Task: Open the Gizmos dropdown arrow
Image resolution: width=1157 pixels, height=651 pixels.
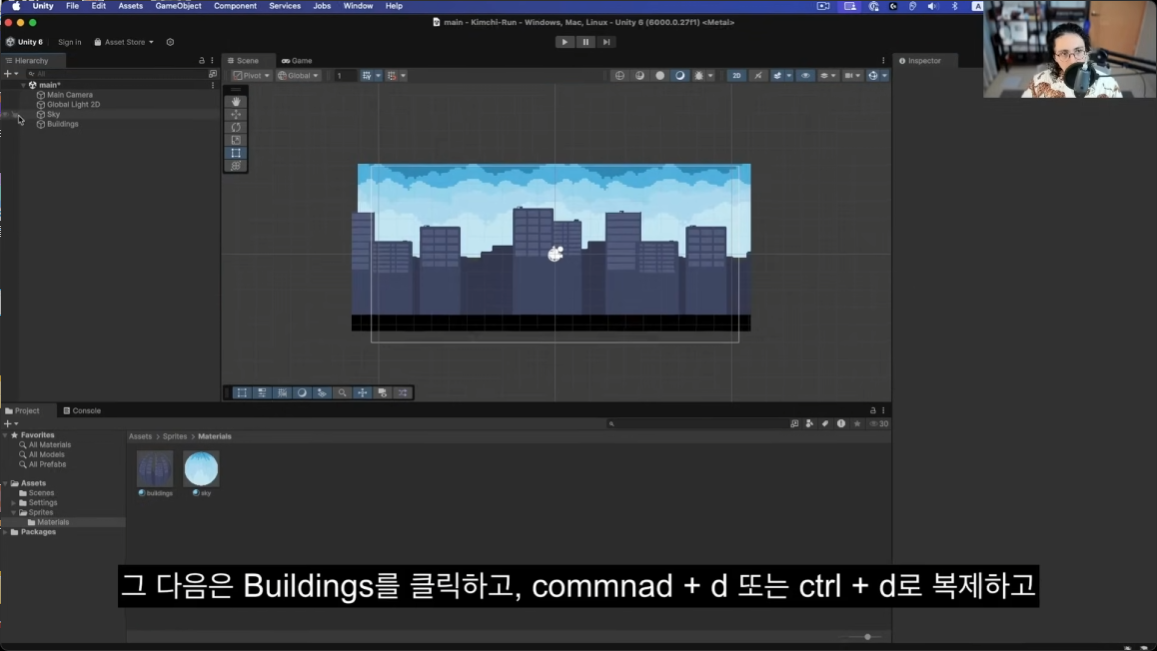Action: [x=885, y=75]
